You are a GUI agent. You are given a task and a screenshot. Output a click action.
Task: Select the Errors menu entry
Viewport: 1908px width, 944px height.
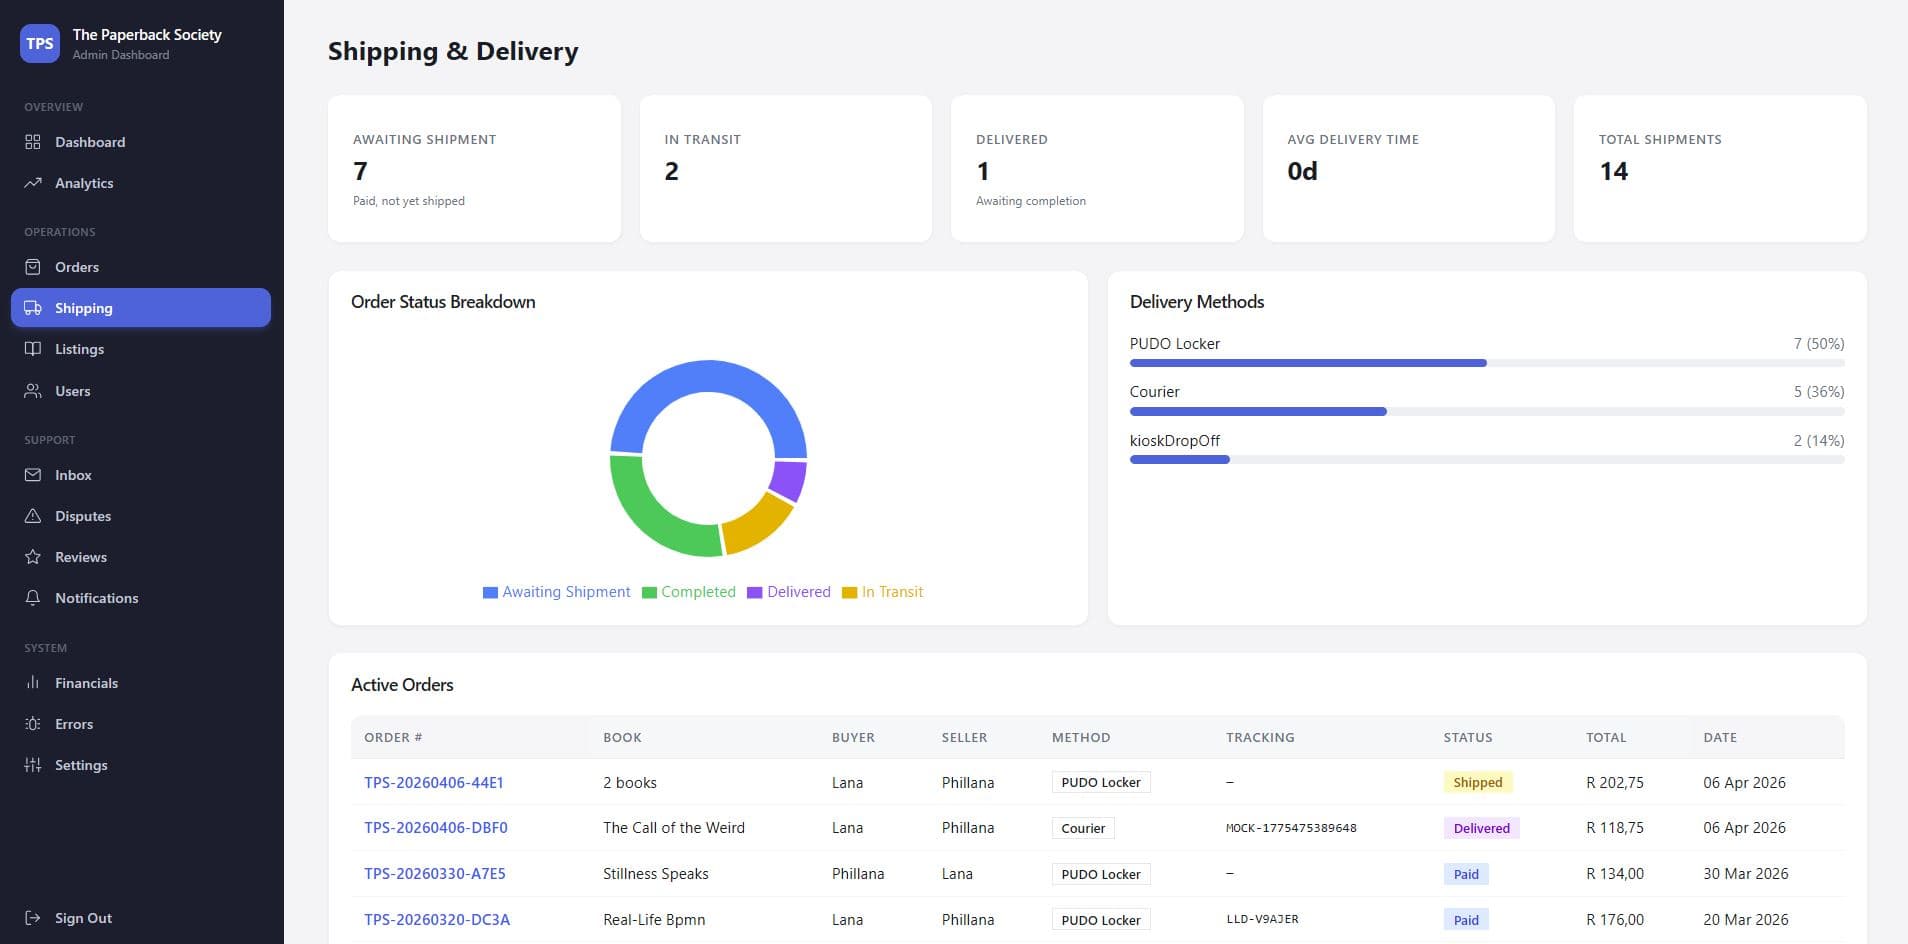coord(72,723)
